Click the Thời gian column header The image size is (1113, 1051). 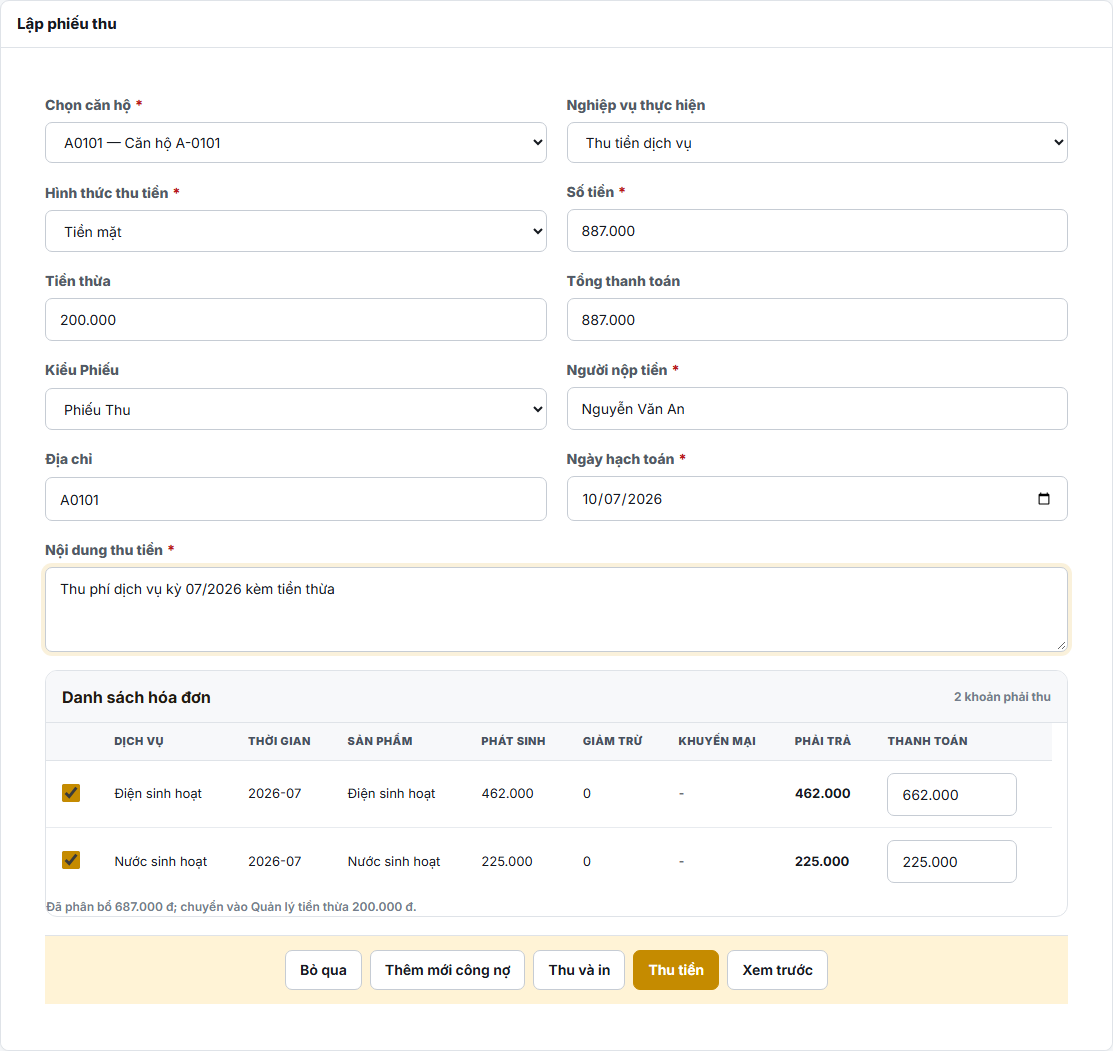coord(279,741)
